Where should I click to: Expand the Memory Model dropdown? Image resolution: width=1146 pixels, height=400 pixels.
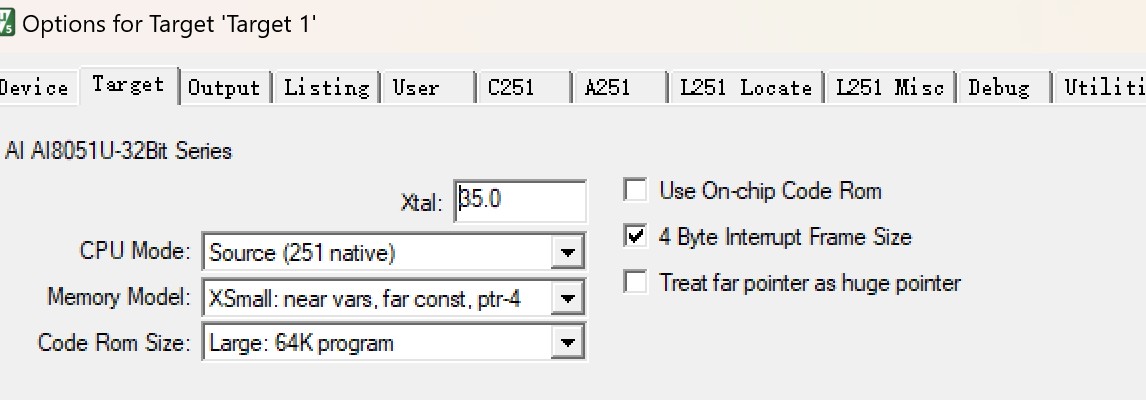(568, 298)
